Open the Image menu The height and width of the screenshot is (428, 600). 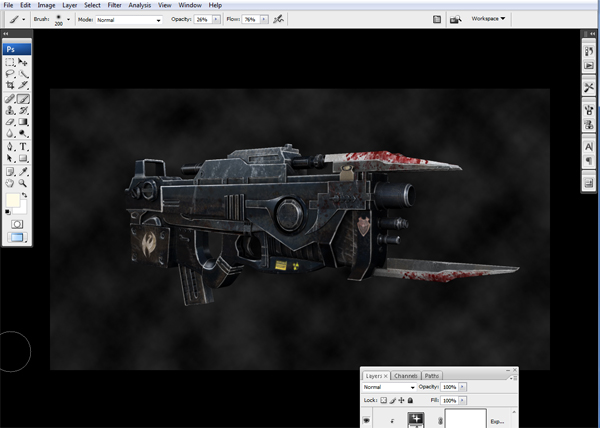tap(46, 5)
